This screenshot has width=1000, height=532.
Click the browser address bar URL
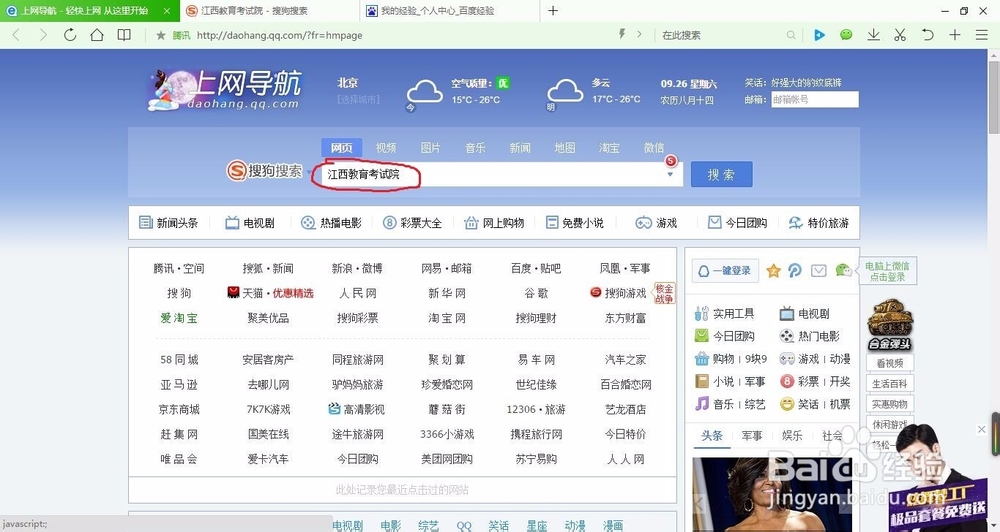click(x=279, y=35)
